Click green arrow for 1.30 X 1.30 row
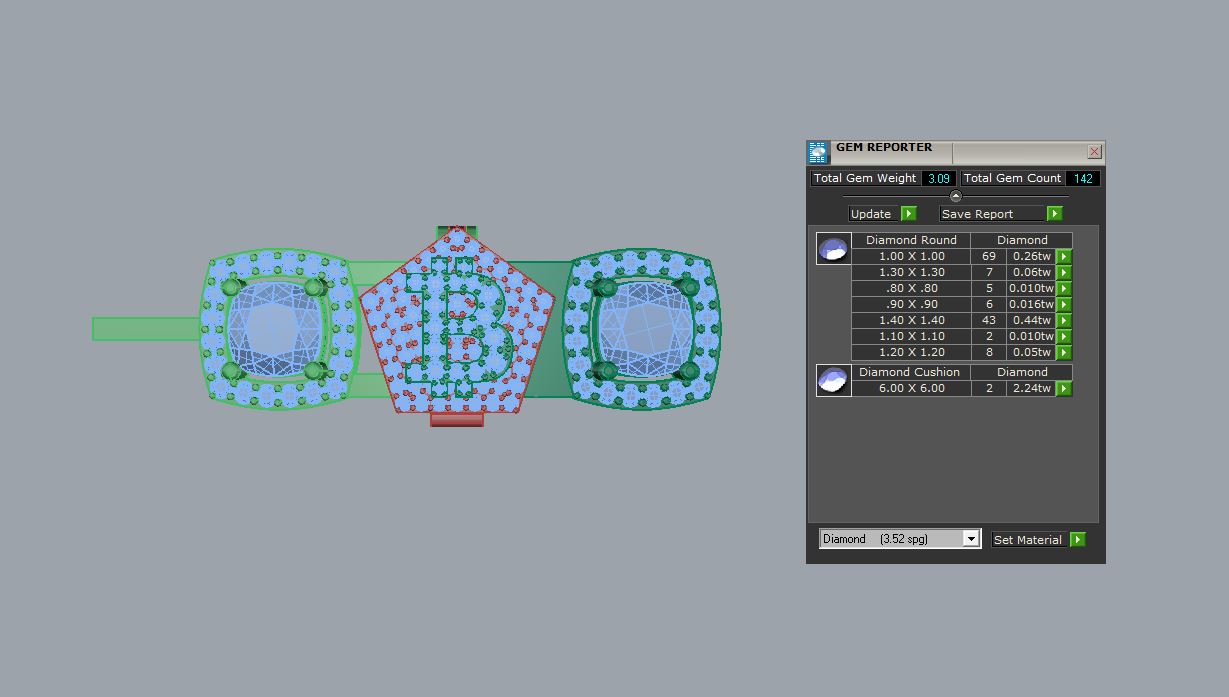The image size is (1229, 697). [1064, 273]
